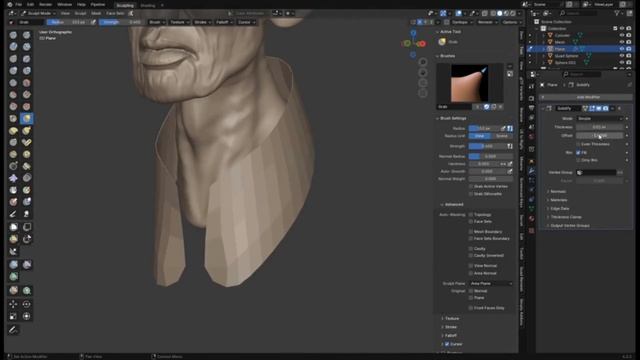Viewport: 640px width, 360px height.
Task: Click the grab brush preview thumbnail
Action: pyautogui.click(x=469, y=83)
